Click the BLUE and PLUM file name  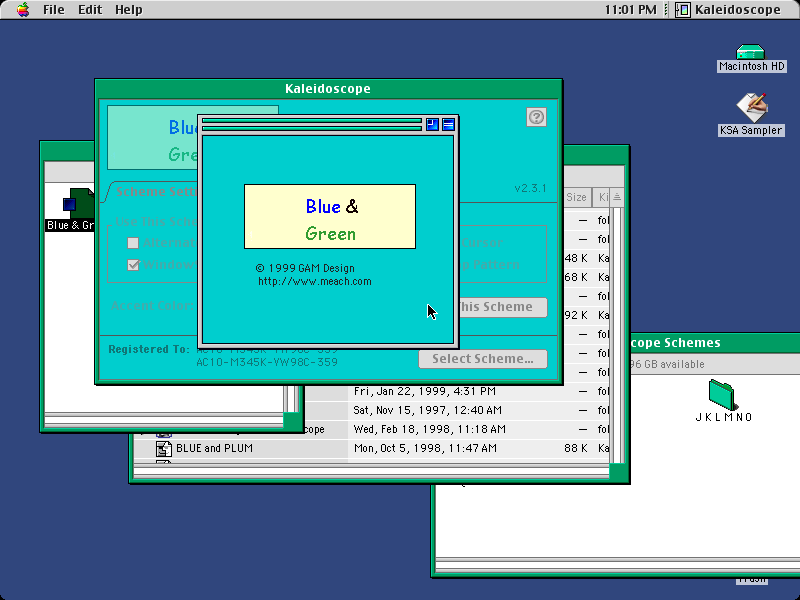tap(214, 448)
